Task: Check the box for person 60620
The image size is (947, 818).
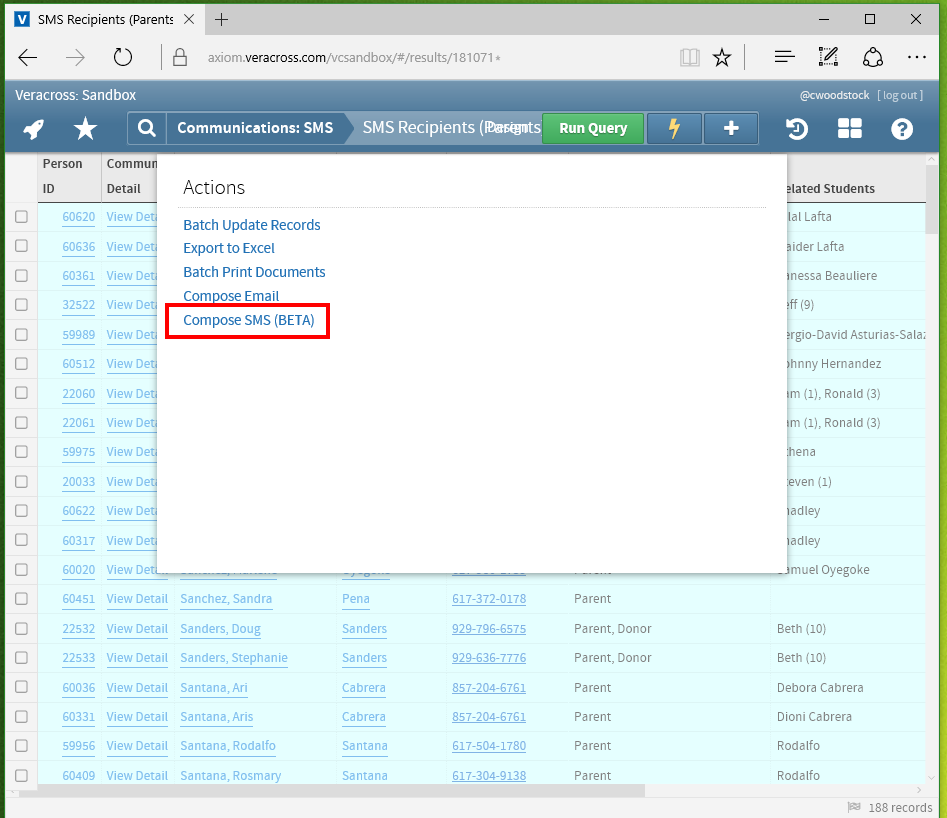Action: (x=21, y=217)
